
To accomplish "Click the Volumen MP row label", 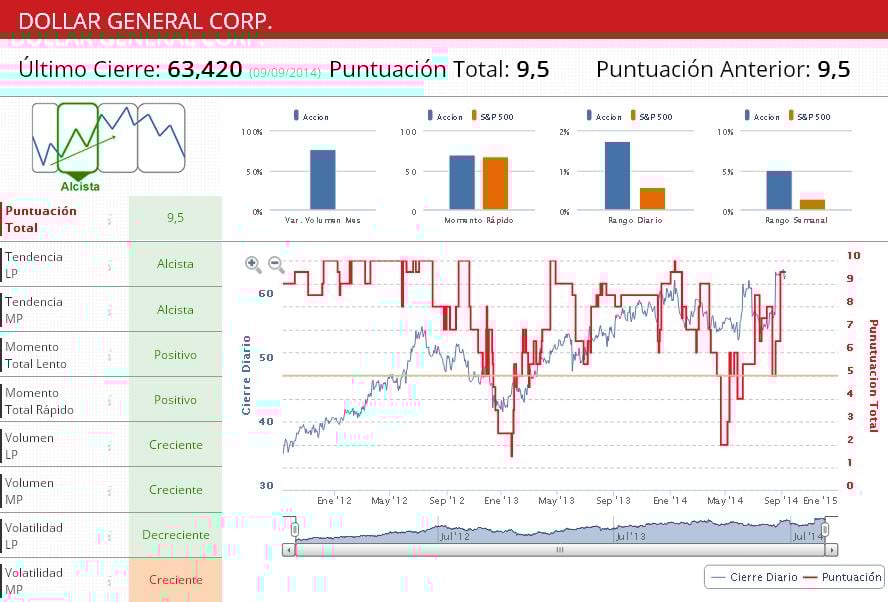I will point(29,491).
